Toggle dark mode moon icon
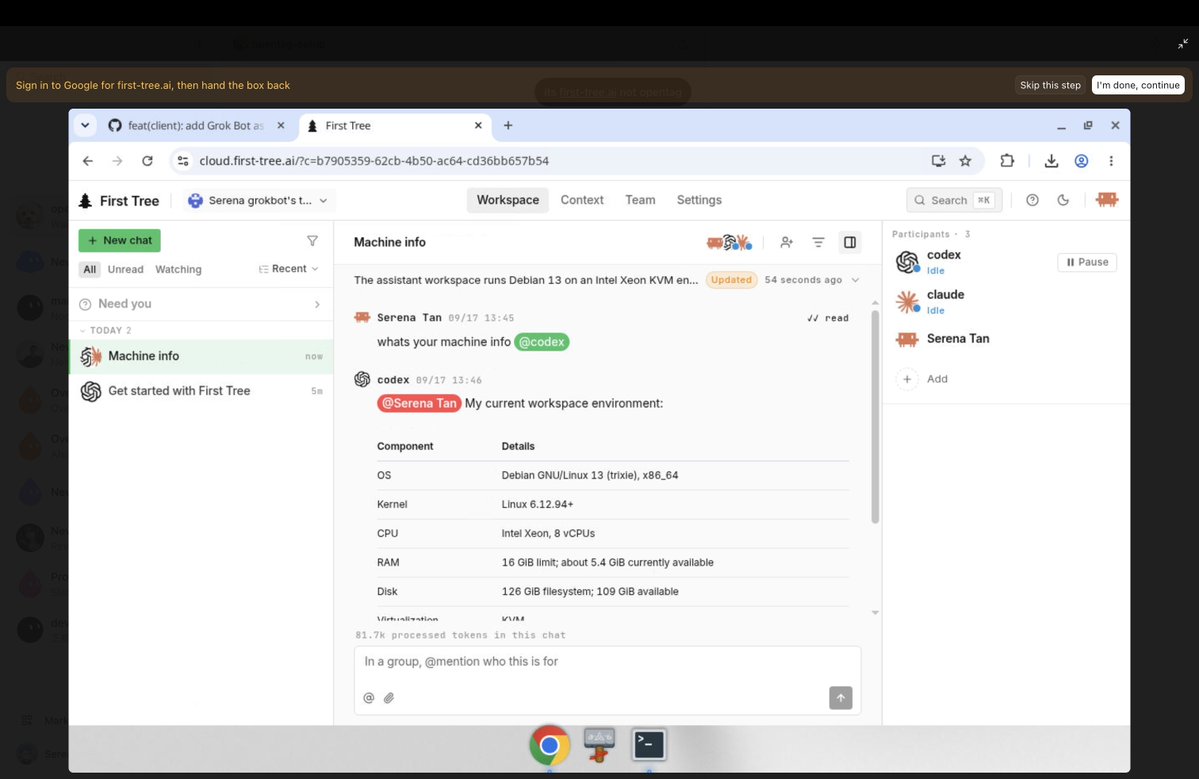Image resolution: width=1199 pixels, height=779 pixels. point(1063,200)
